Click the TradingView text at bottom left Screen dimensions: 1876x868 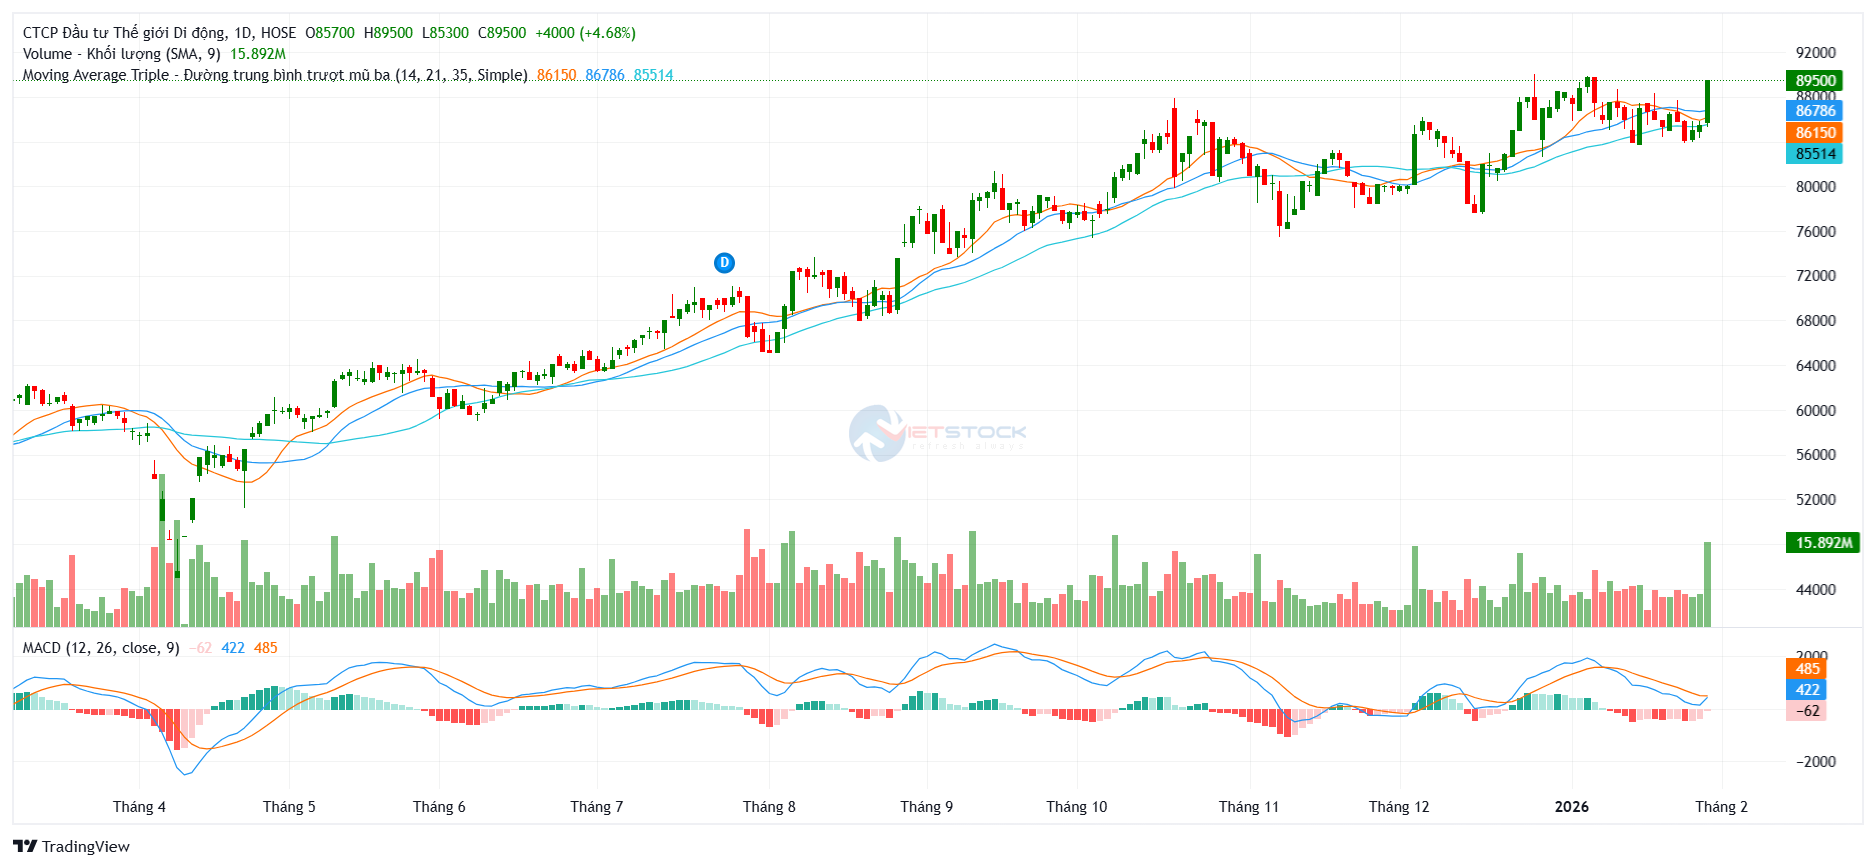(86, 847)
